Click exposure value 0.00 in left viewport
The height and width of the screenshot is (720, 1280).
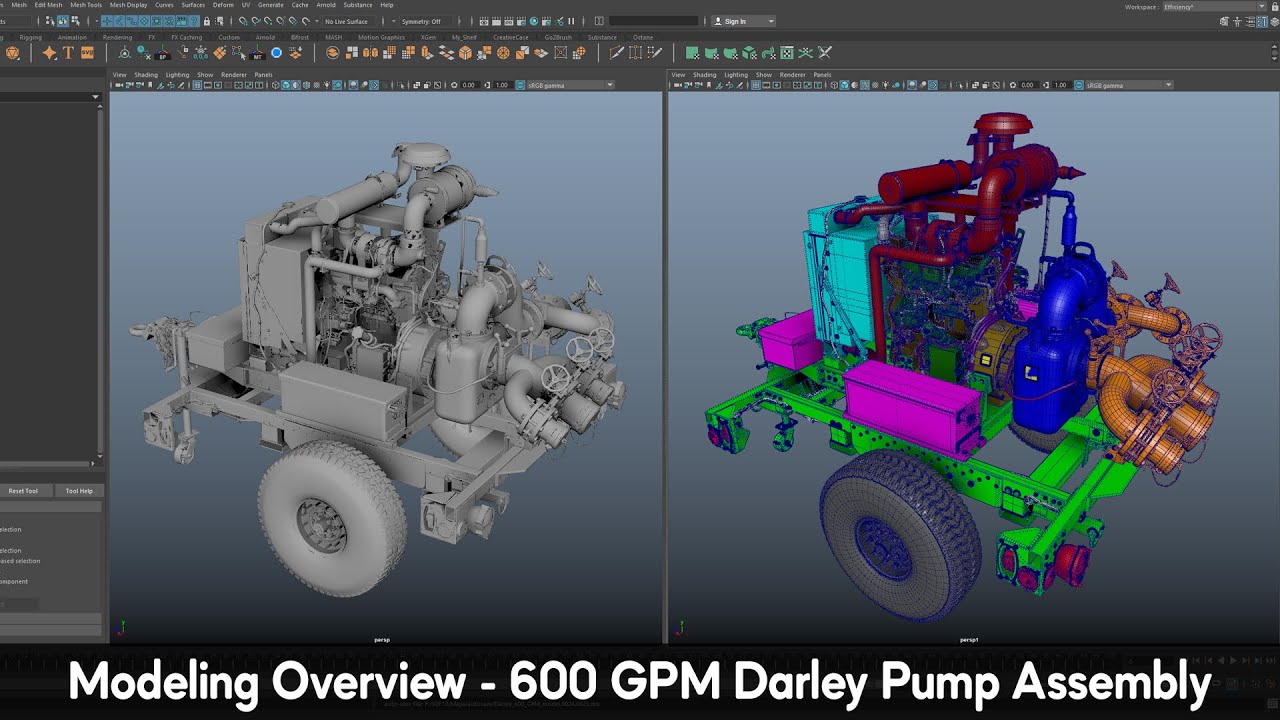click(x=468, y=85)
